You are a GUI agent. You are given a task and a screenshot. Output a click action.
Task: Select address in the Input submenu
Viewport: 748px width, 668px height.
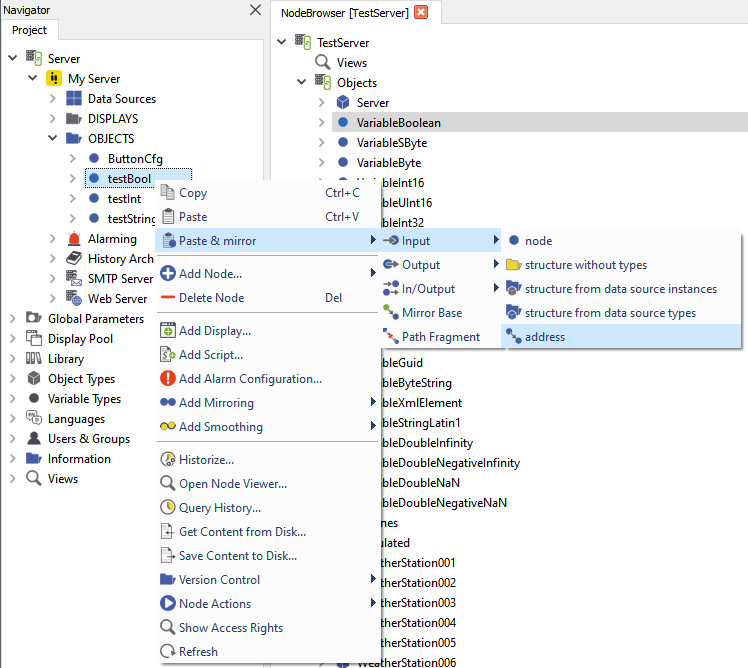click(x=621, y=336)
